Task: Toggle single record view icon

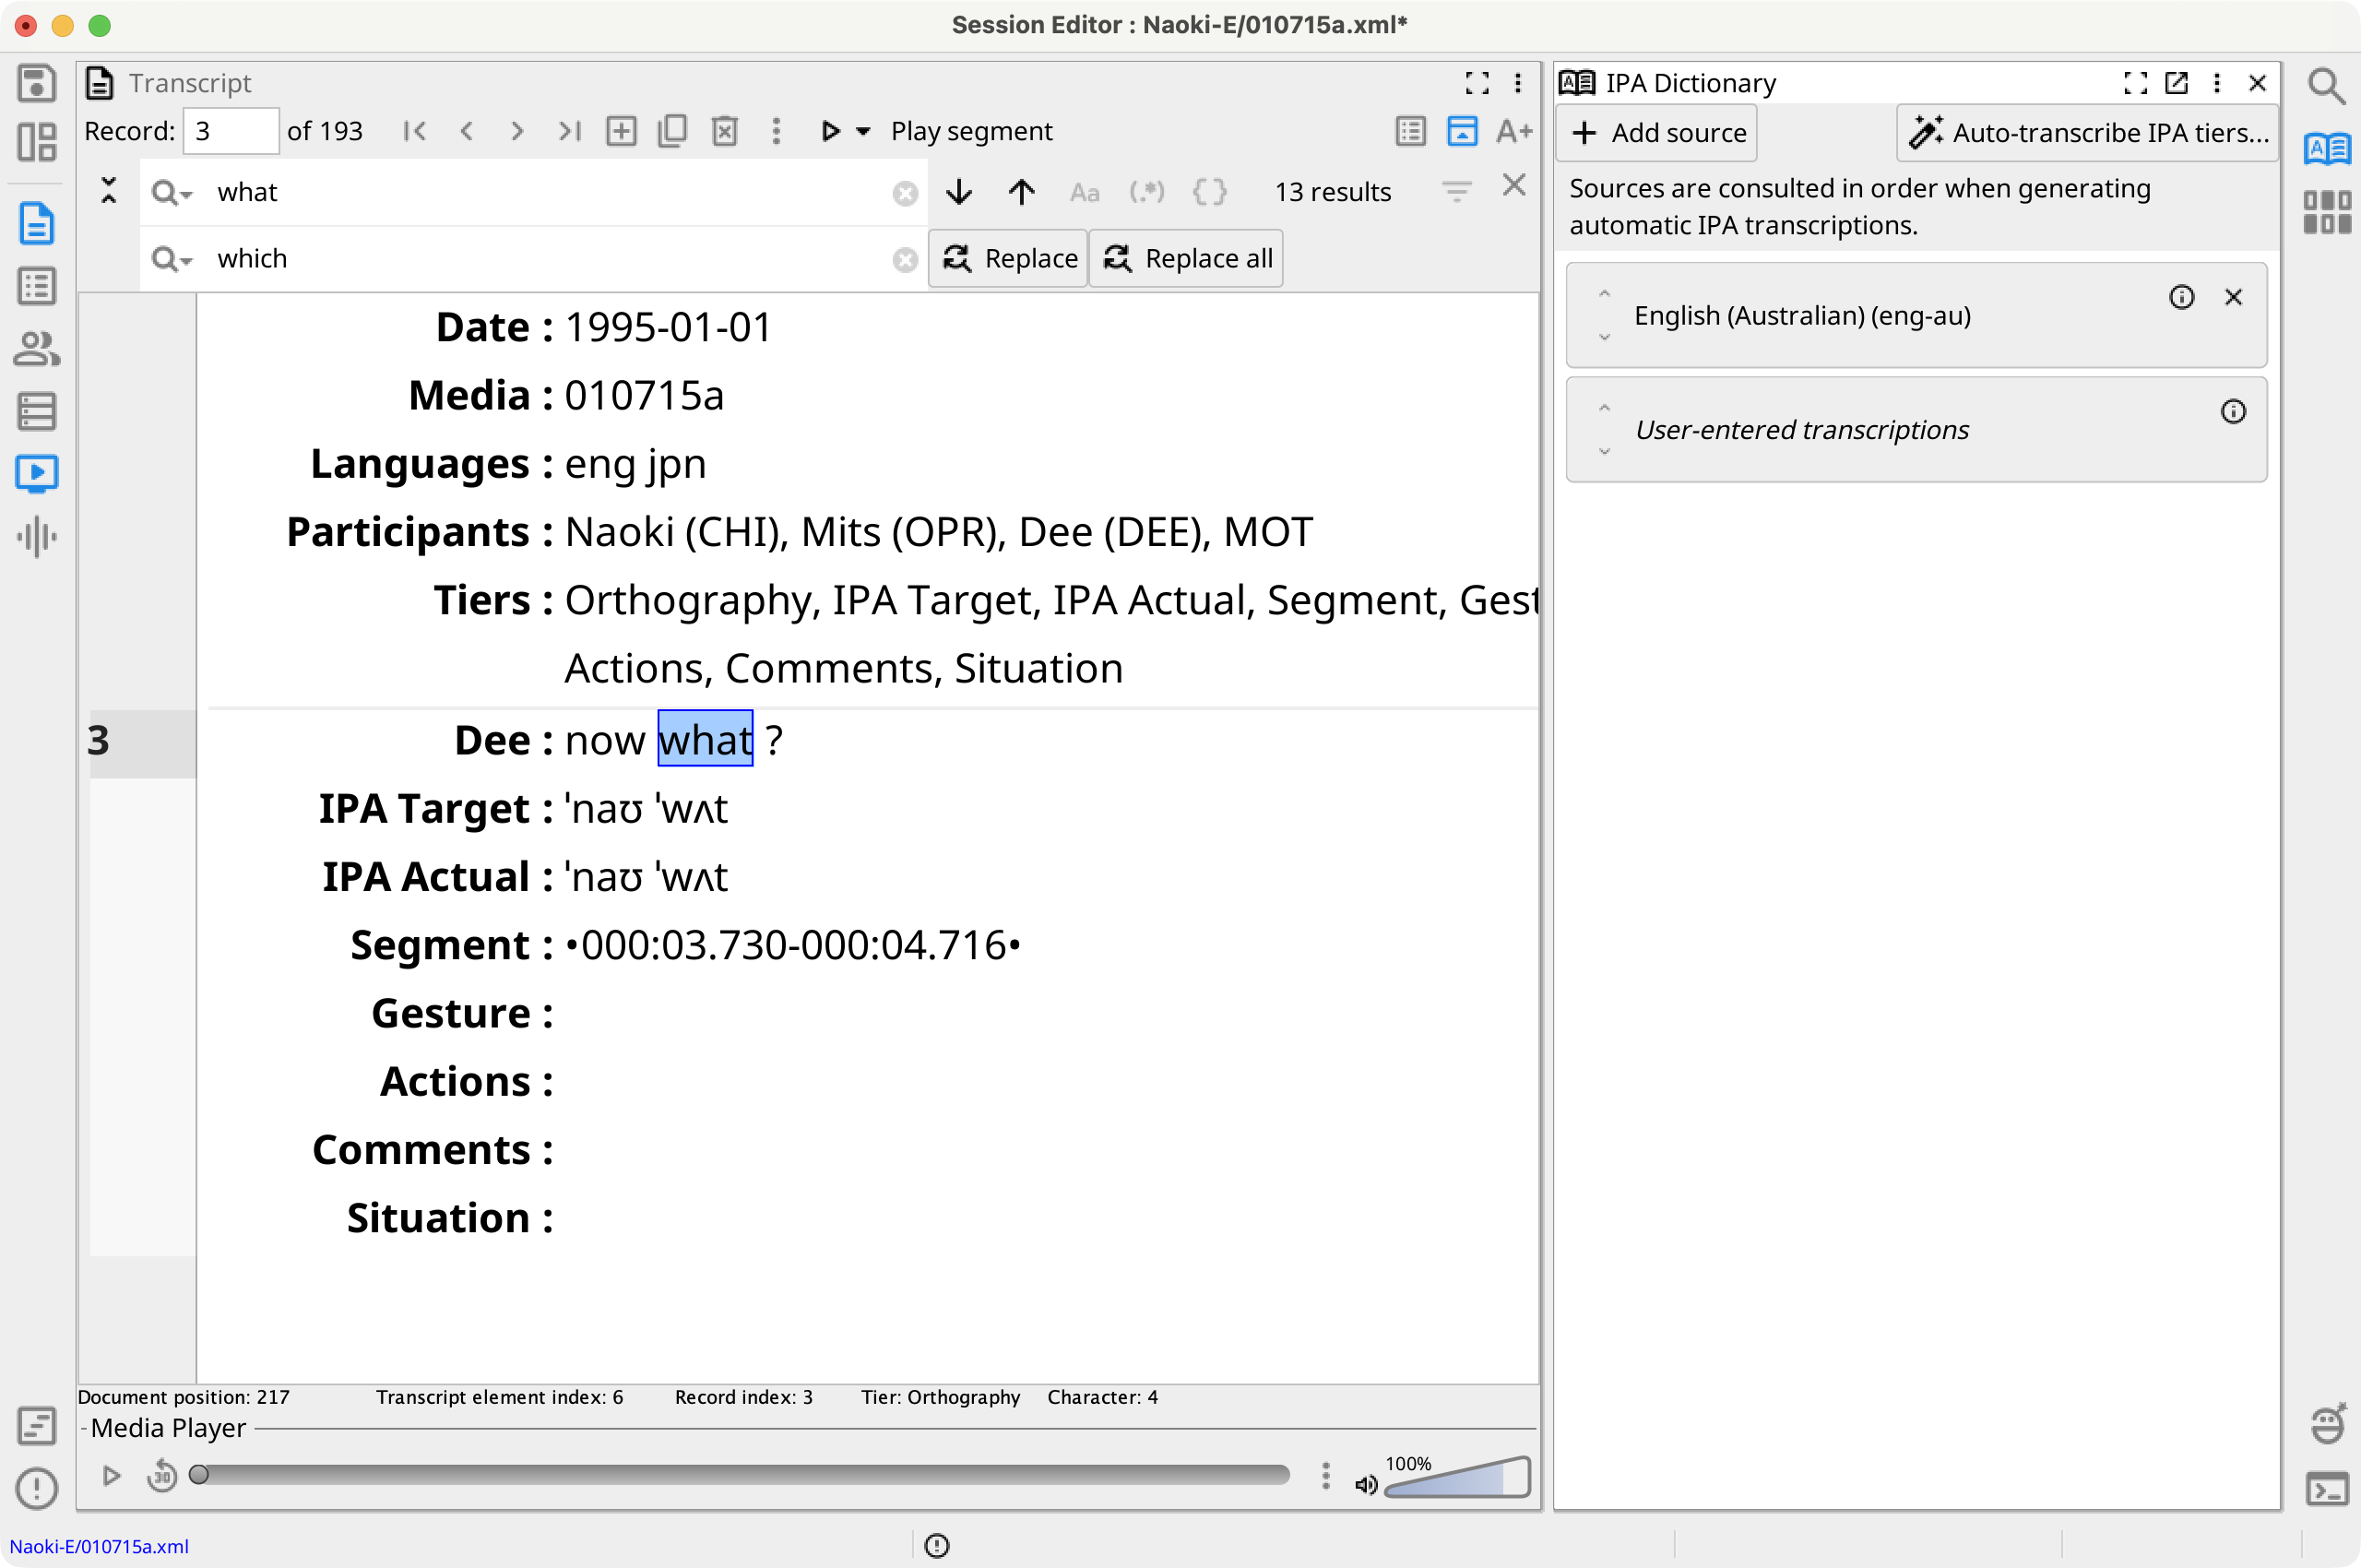Action: click(x=1411, y=131)
